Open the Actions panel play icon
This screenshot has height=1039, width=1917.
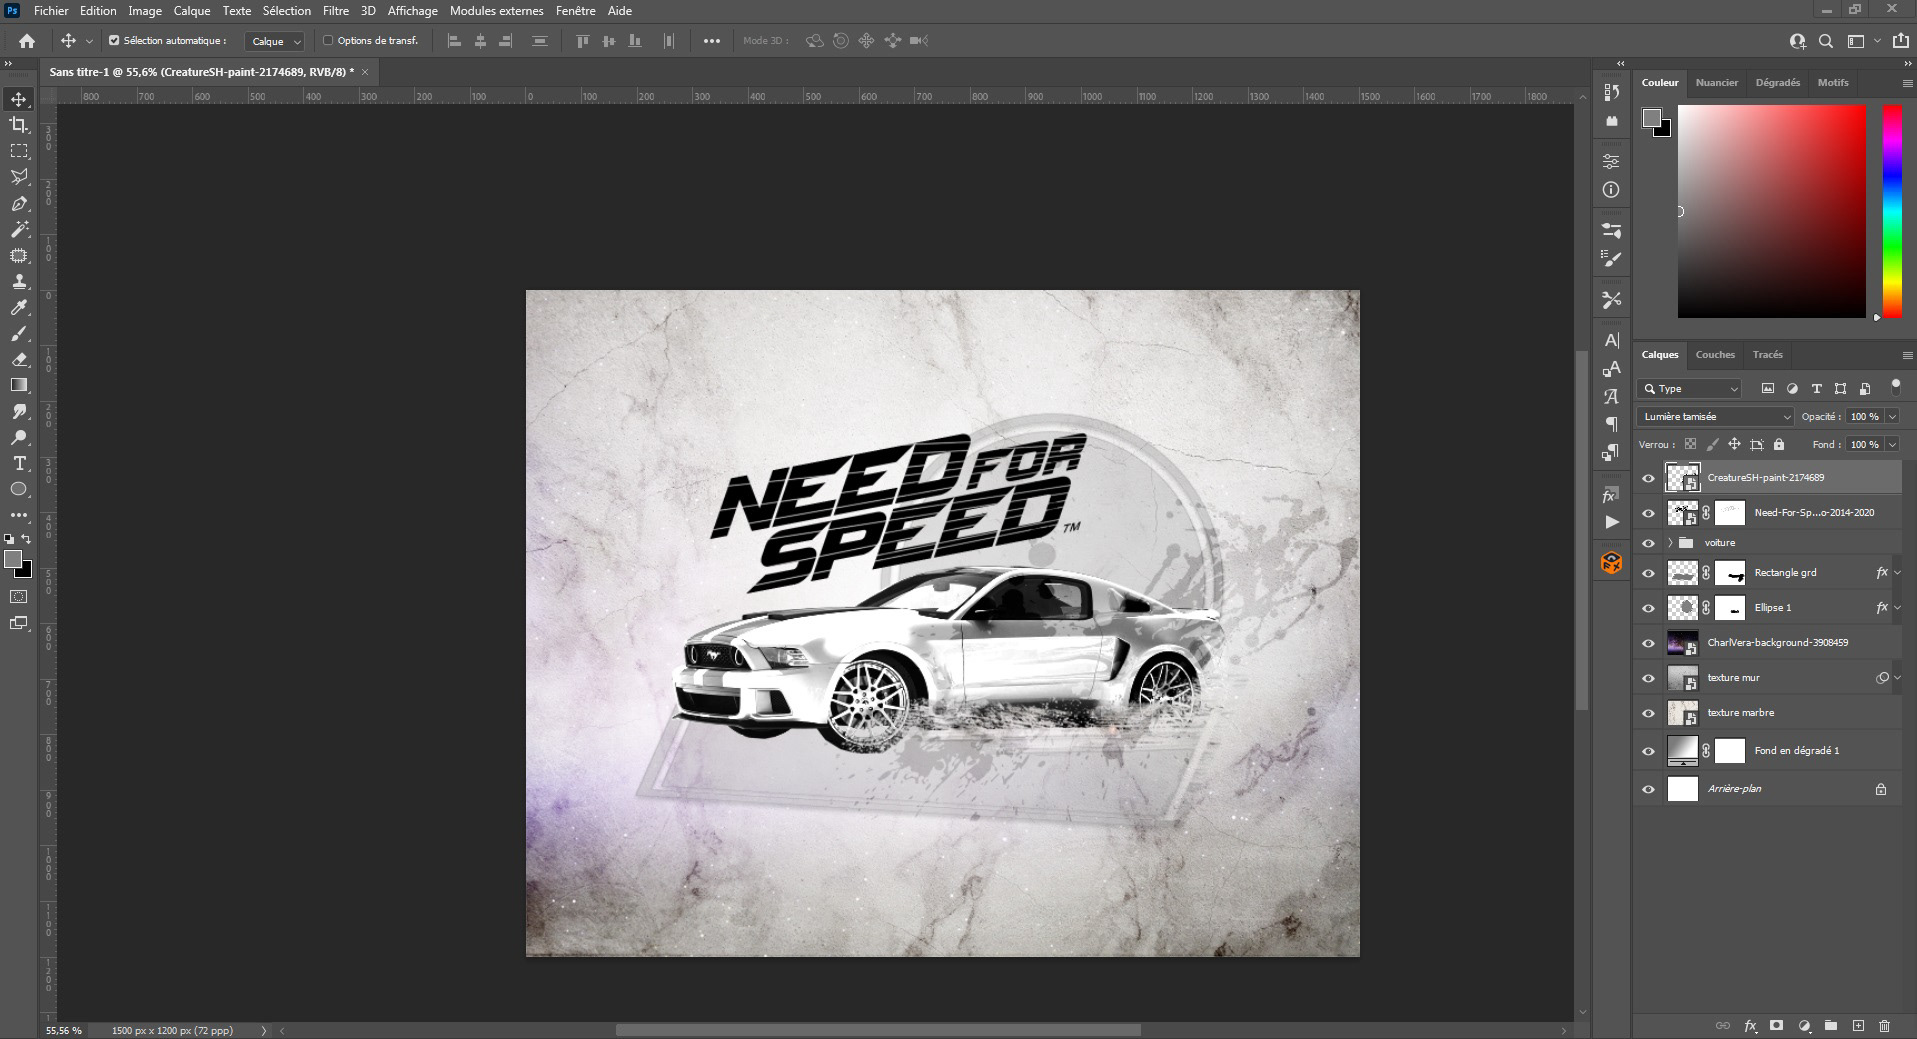(x=1611, y=522)
